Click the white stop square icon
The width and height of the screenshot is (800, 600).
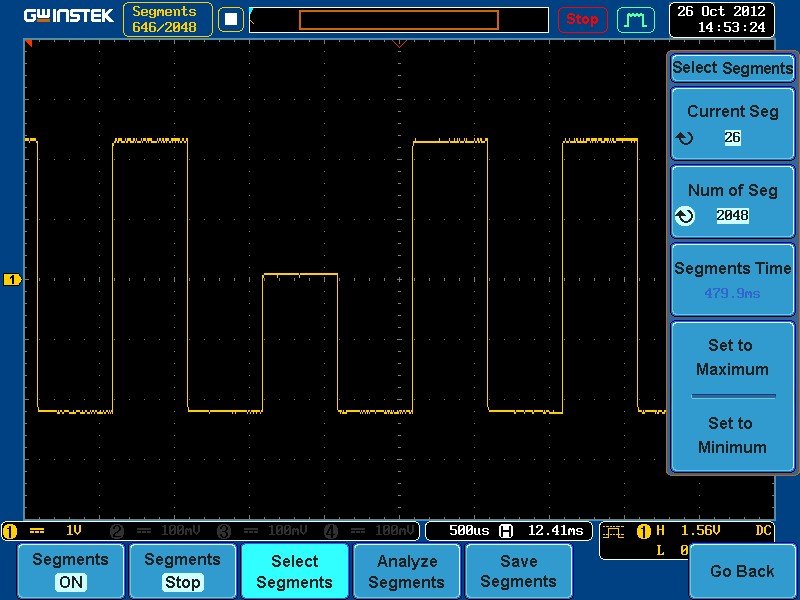click(231, 19)
